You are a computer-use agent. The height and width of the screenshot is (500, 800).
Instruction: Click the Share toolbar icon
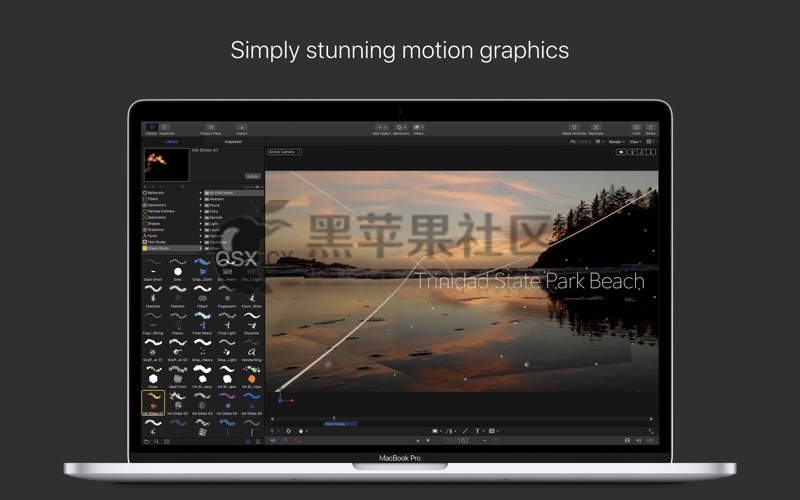tap(651, 129)
